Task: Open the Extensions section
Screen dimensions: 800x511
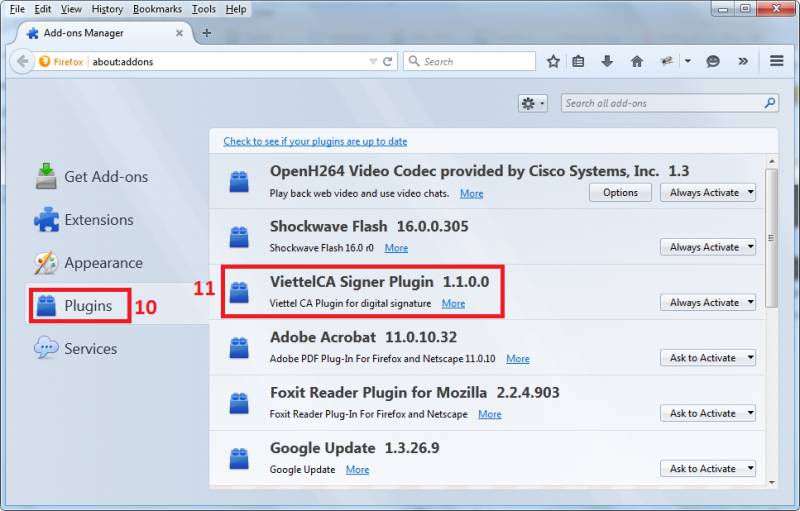Action: point(84,220)
